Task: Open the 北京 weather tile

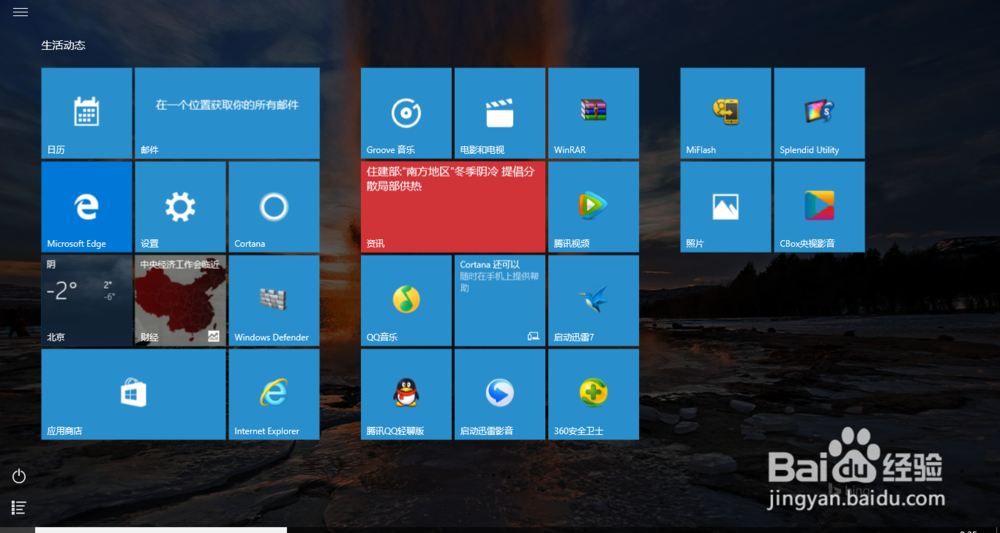Action: click(87, 300)
